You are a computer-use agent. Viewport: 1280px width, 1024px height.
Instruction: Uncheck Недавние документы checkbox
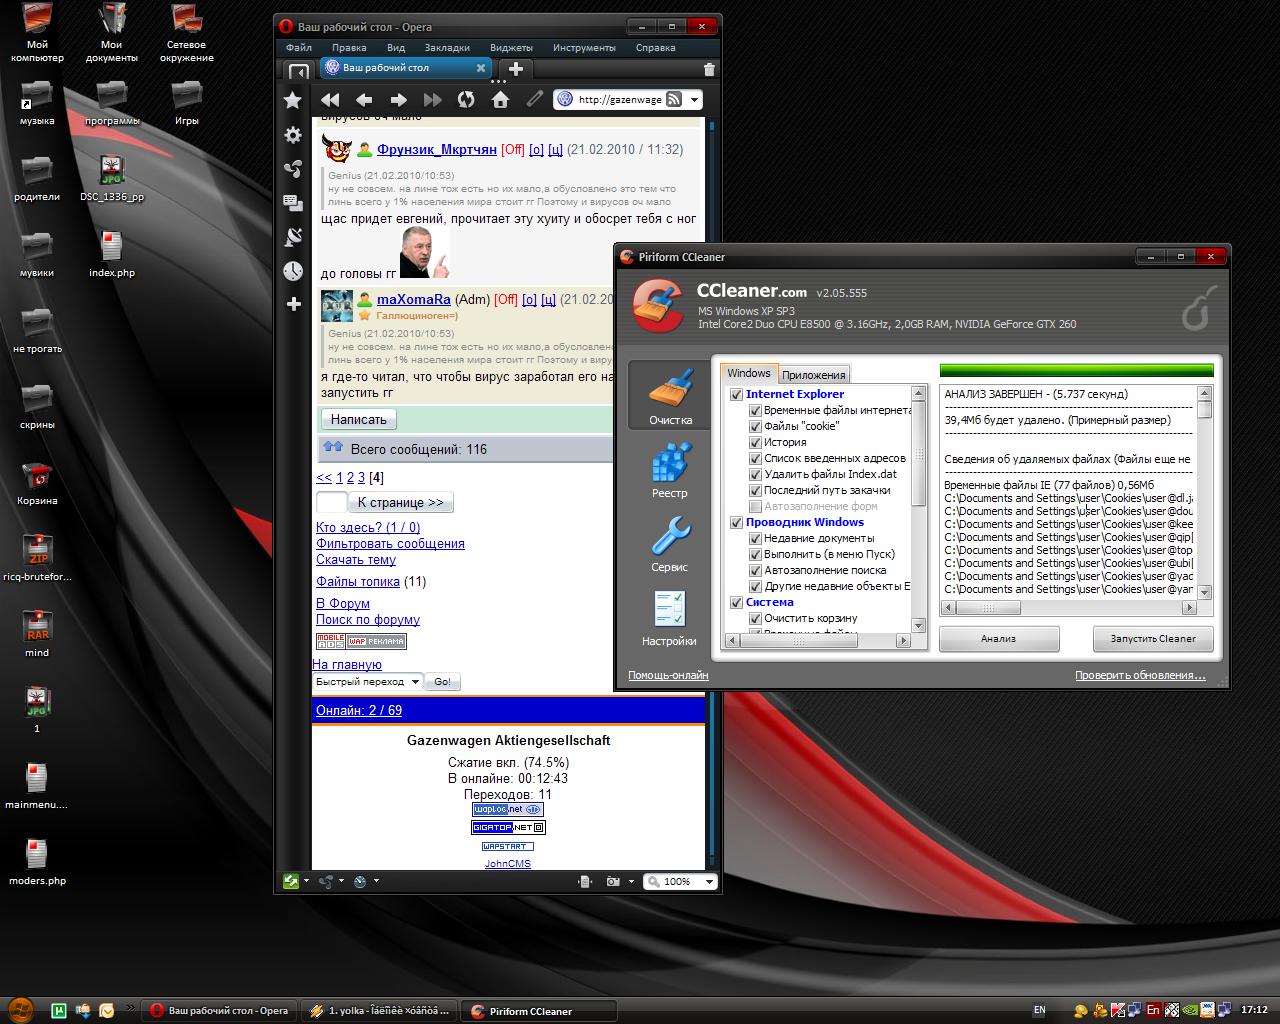756,538
